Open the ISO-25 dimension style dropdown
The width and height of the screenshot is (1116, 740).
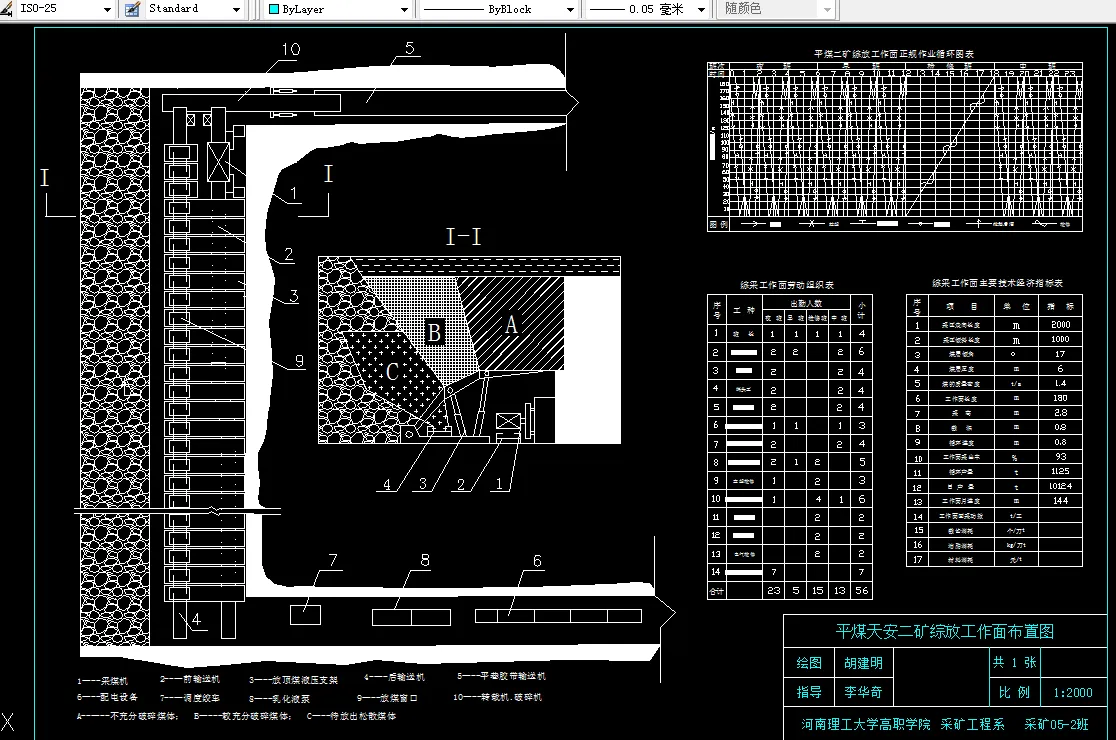(107, 9)
